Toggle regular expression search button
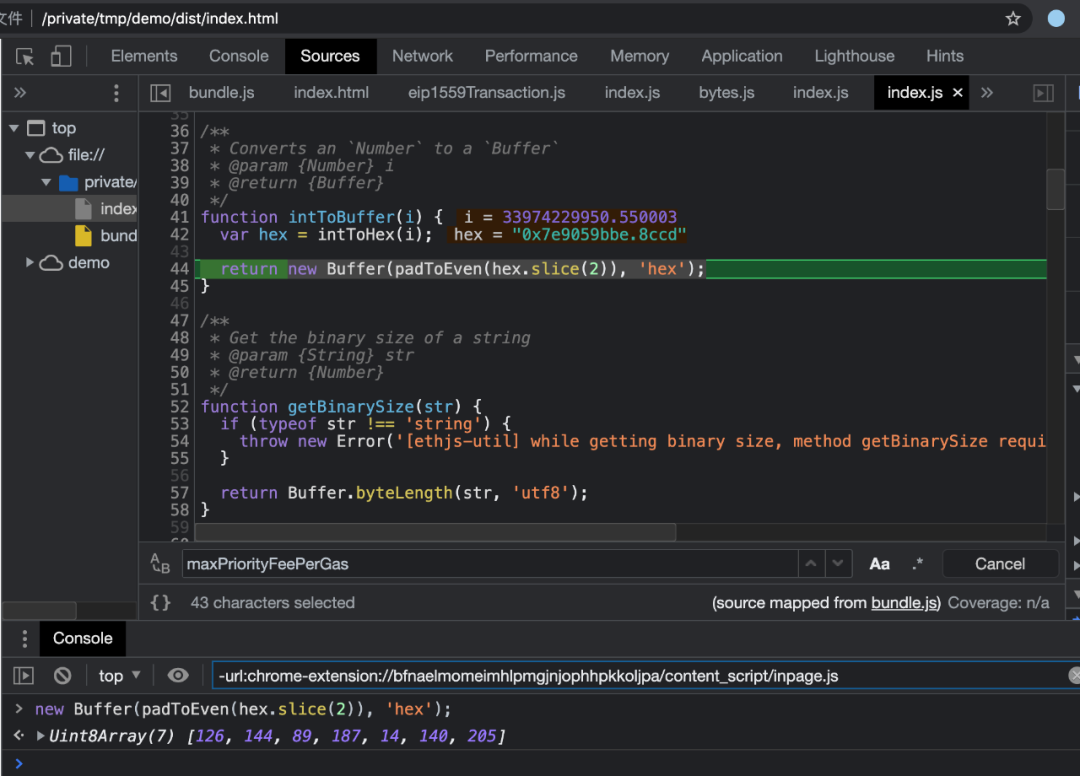Image resolution: width=1080 pixels, height=776 pixels. (x=917, y=564)
